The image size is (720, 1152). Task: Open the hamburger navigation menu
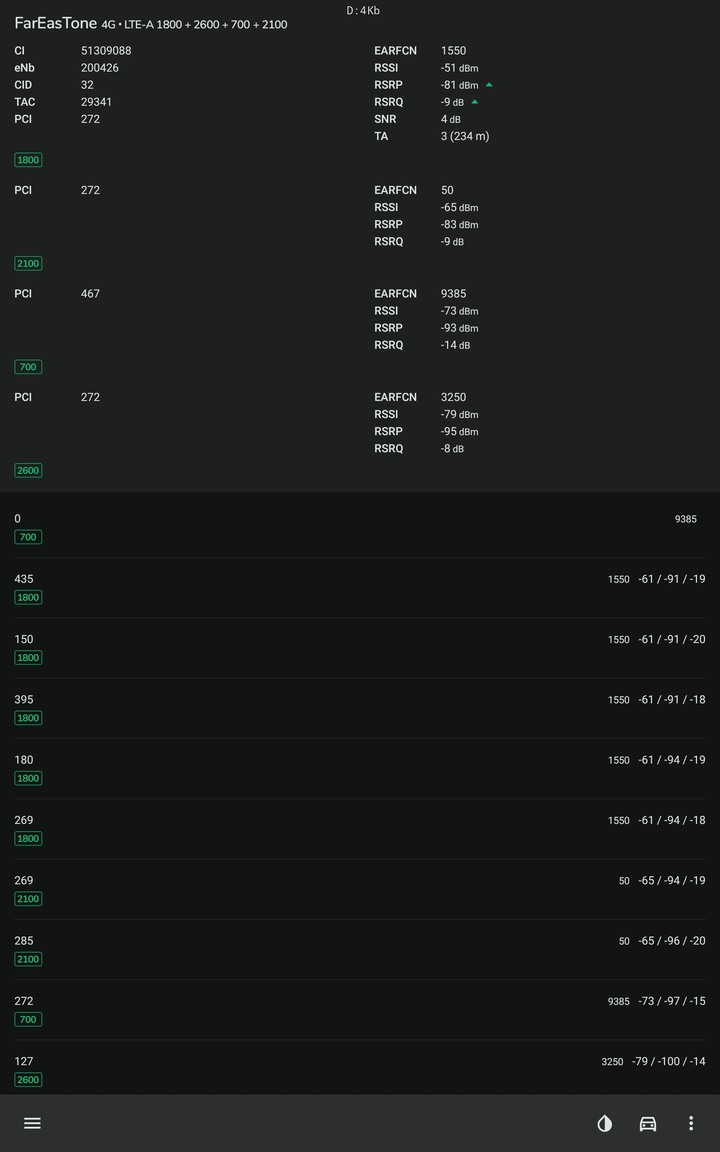coord(32,1123)
